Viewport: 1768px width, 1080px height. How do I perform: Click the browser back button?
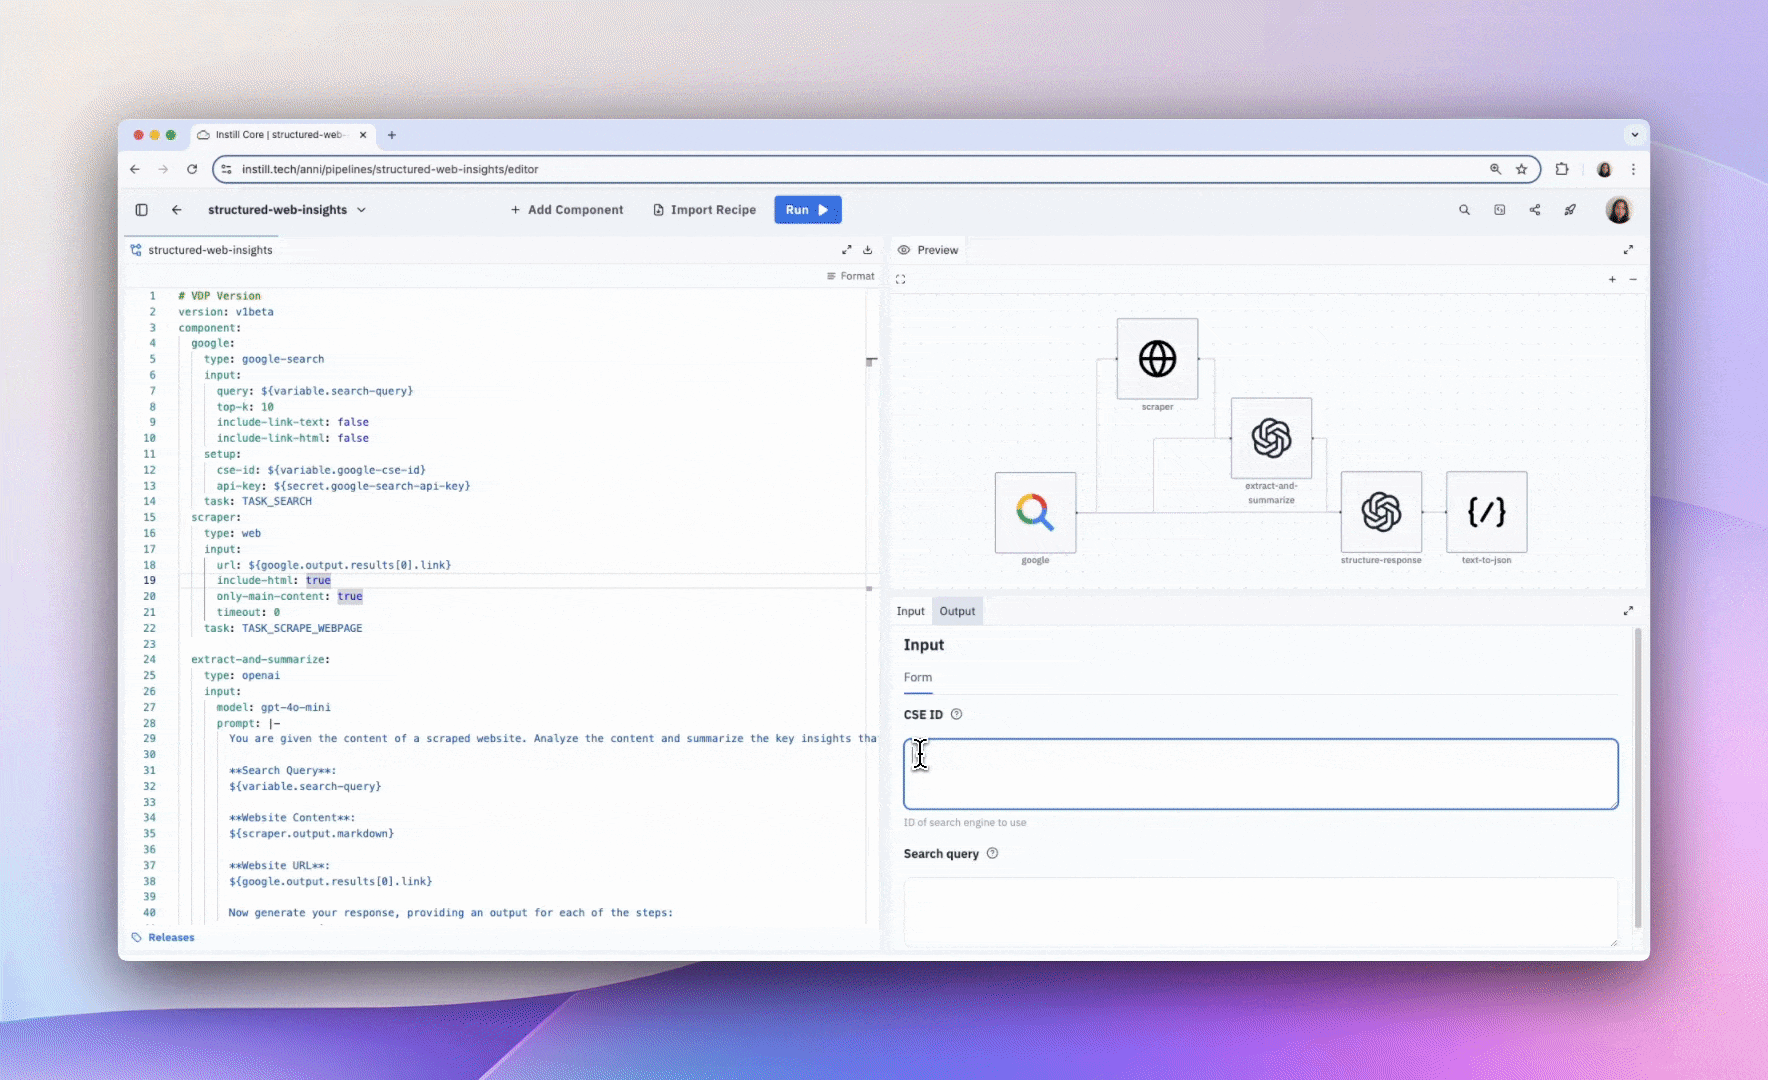click(x=135, y=169)
